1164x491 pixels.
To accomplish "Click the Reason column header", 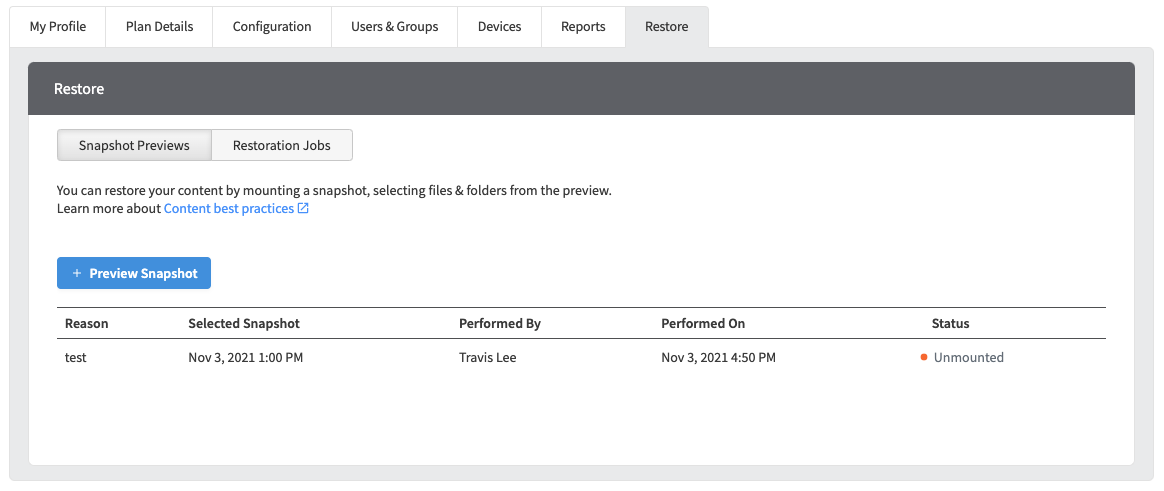I will (x=87, y=324).
